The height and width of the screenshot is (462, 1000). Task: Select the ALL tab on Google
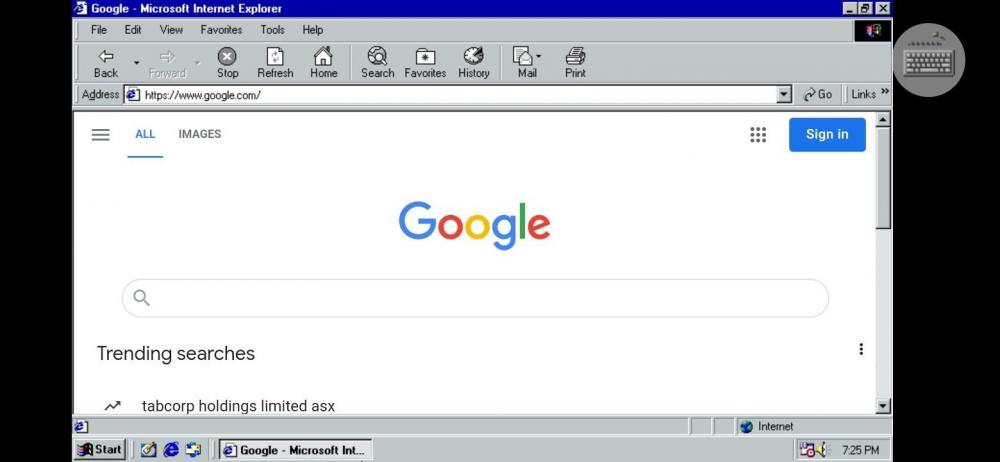pyautogui.click(x=145, y=134)
